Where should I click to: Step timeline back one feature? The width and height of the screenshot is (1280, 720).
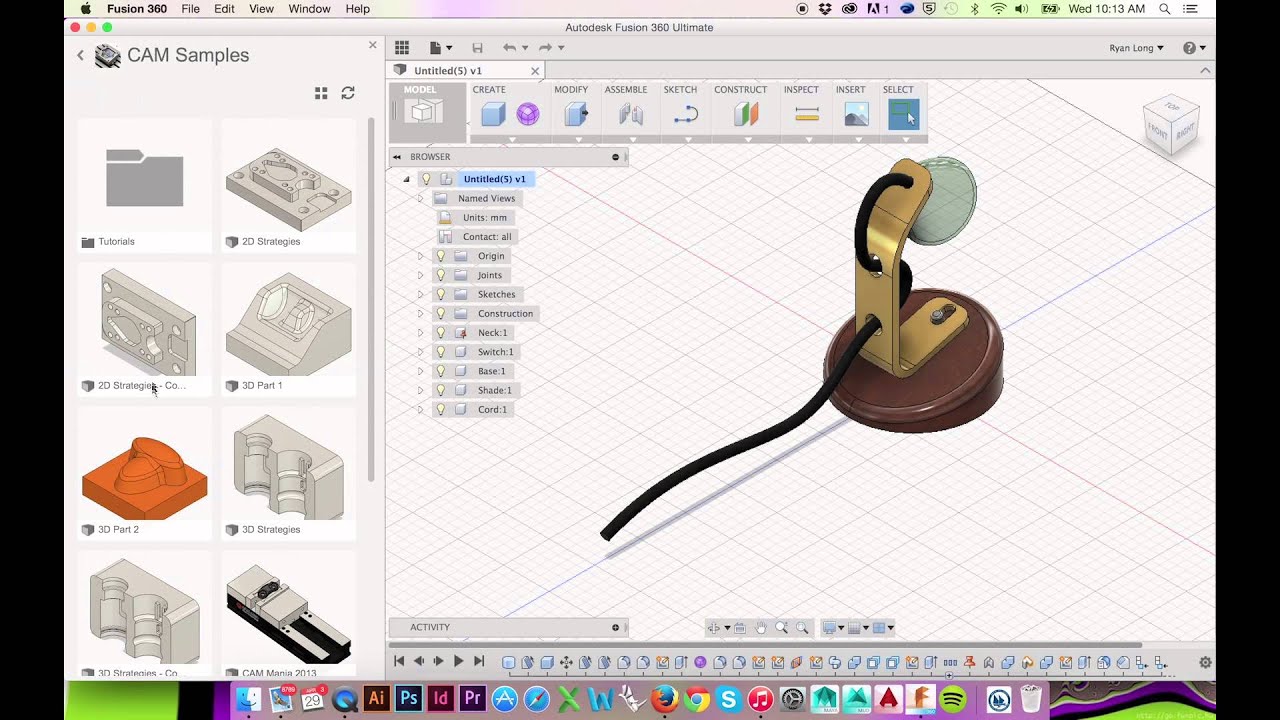pos(419,661)
